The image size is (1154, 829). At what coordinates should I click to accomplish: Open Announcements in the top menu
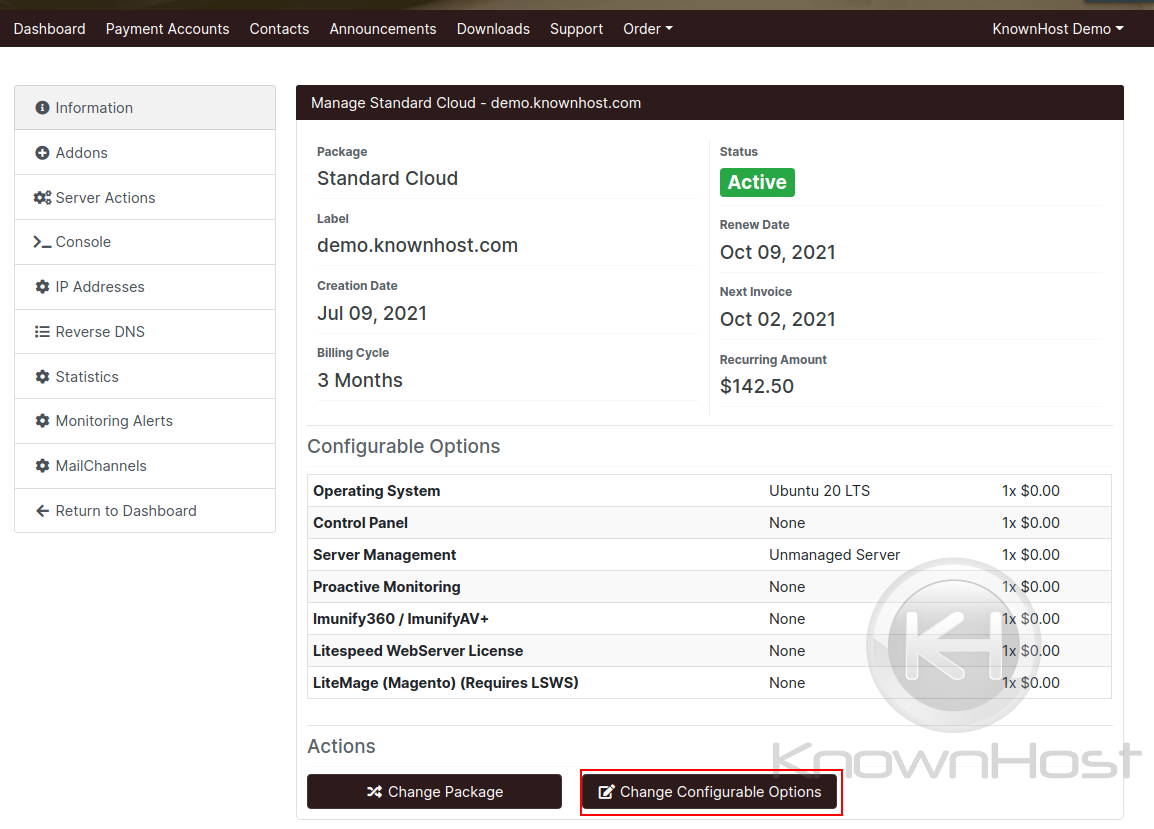(383, 29)
